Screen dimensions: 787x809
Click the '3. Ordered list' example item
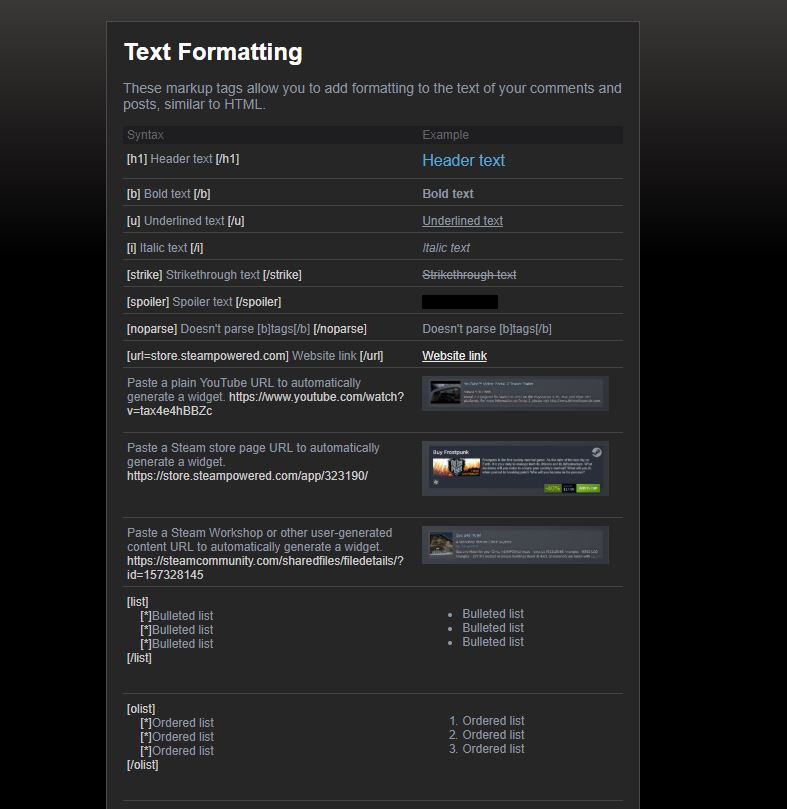pos(487,749)
